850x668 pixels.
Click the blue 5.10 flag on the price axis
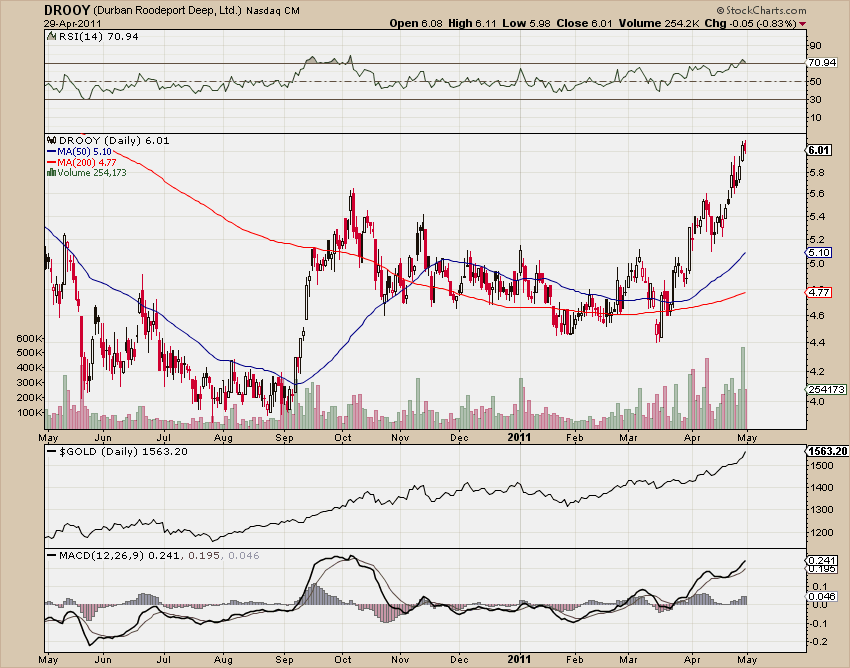pyautogui.click(x=819, y=253)
